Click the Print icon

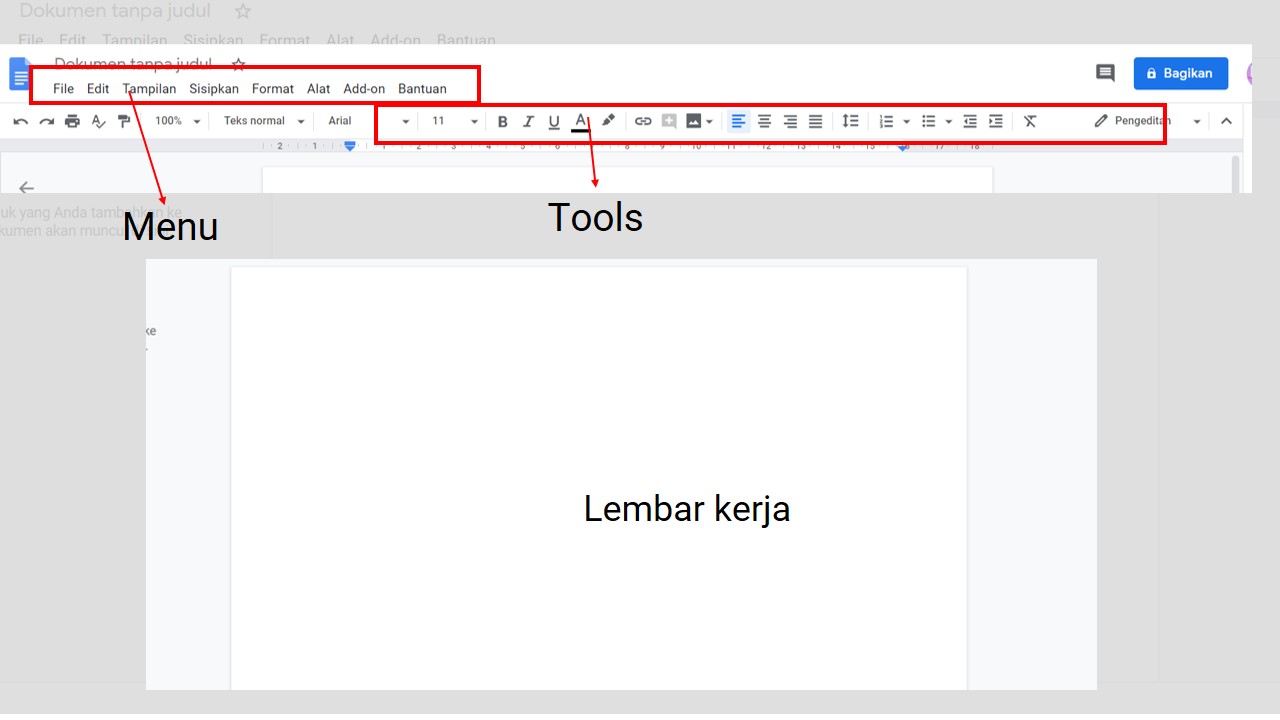(72, 120)
